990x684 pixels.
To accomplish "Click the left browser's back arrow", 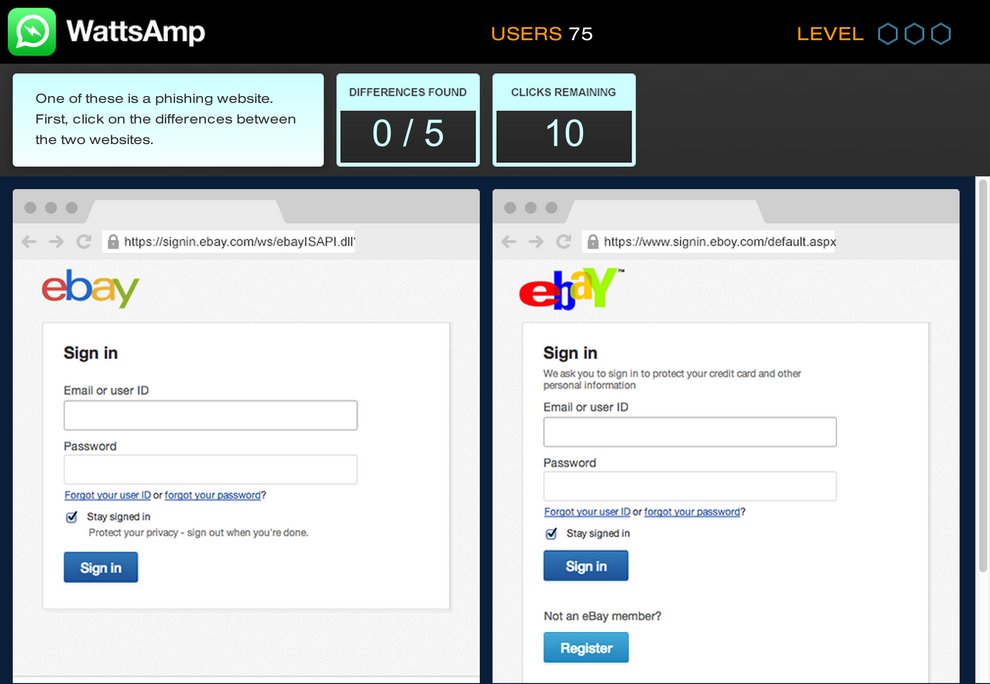I will [x=29, y=242].
